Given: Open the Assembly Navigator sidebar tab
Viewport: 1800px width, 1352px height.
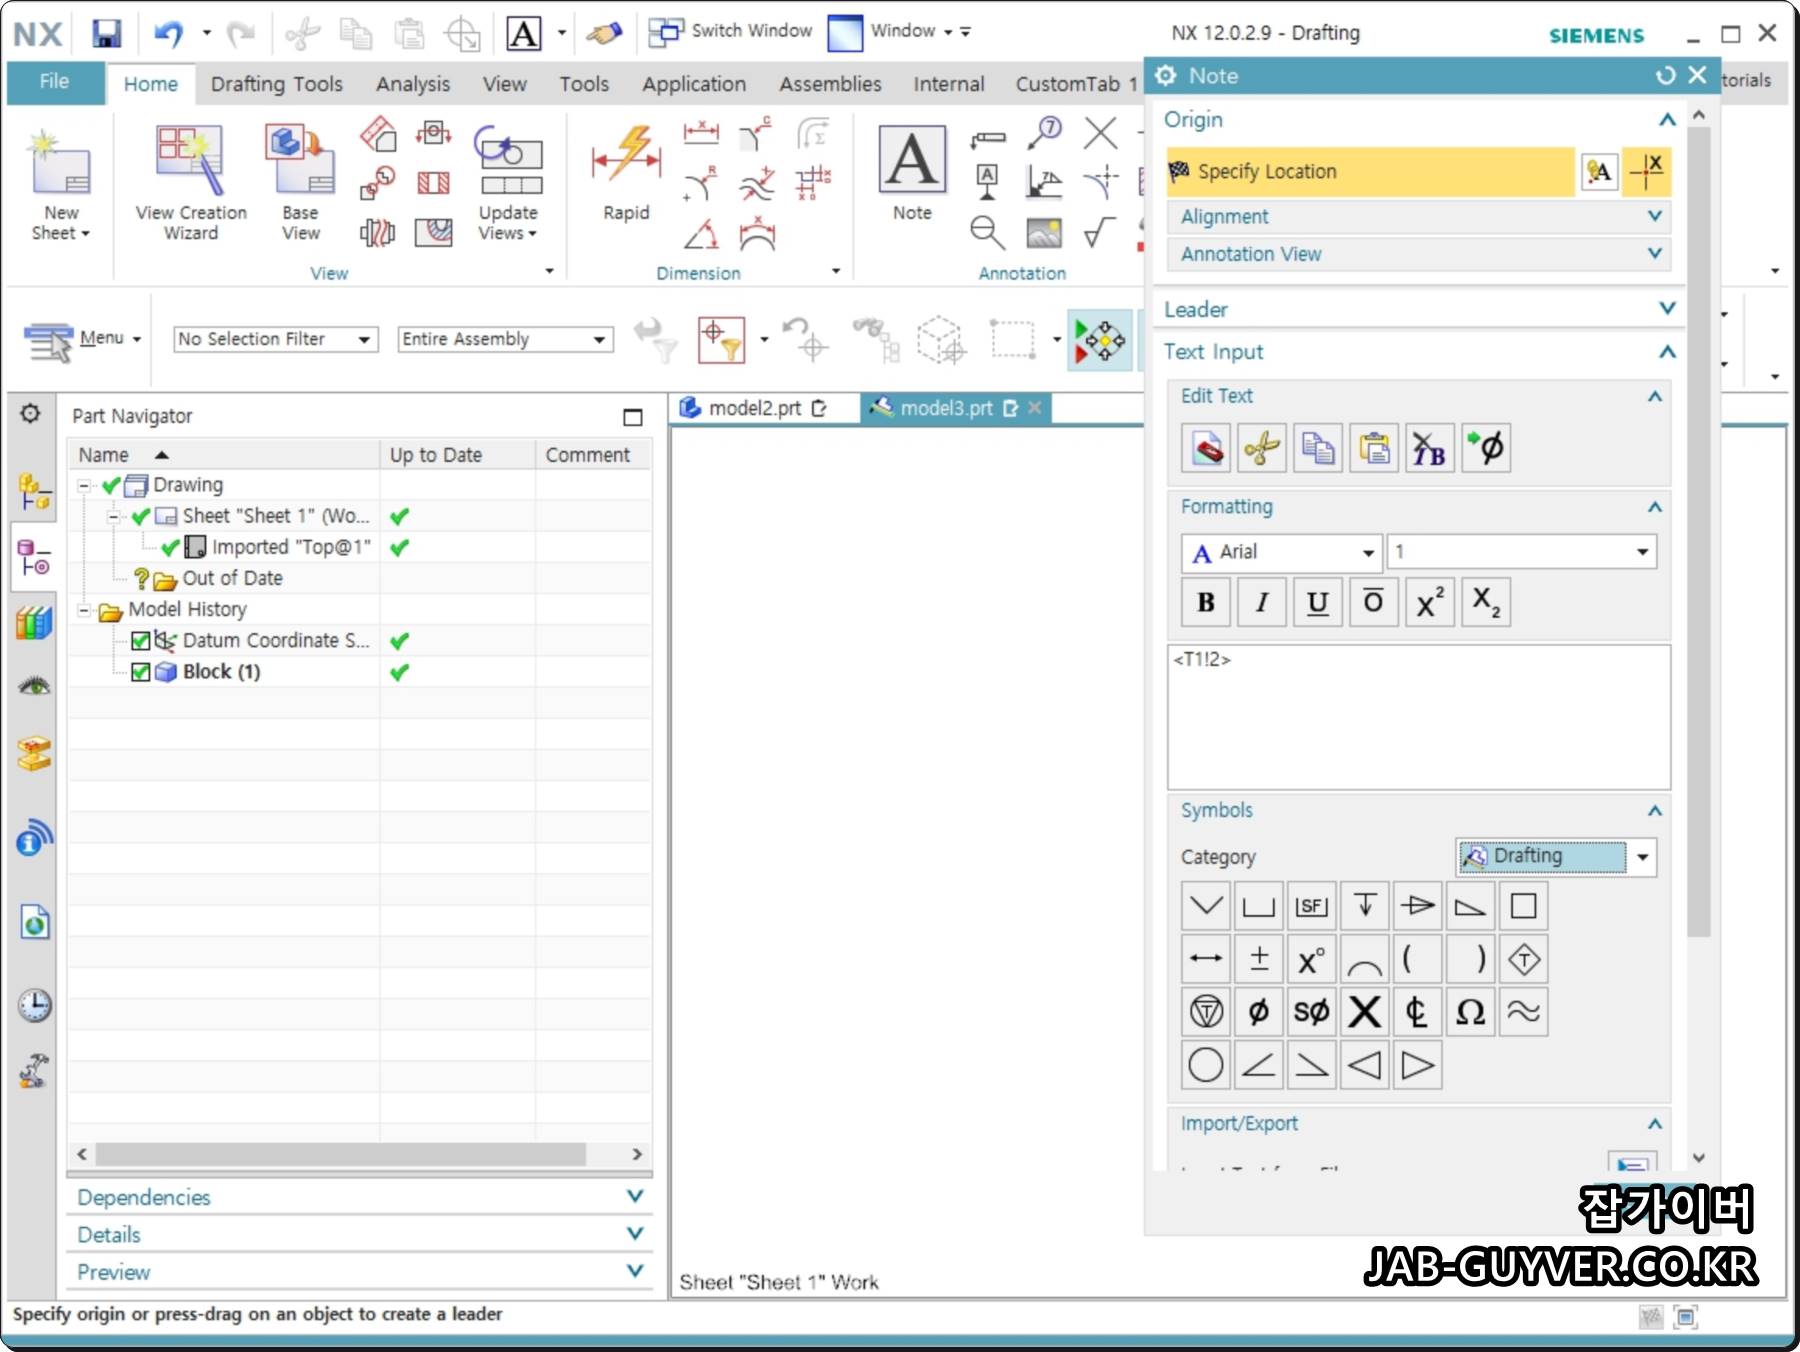Looking at the screenshot, I should pos(34,492).
